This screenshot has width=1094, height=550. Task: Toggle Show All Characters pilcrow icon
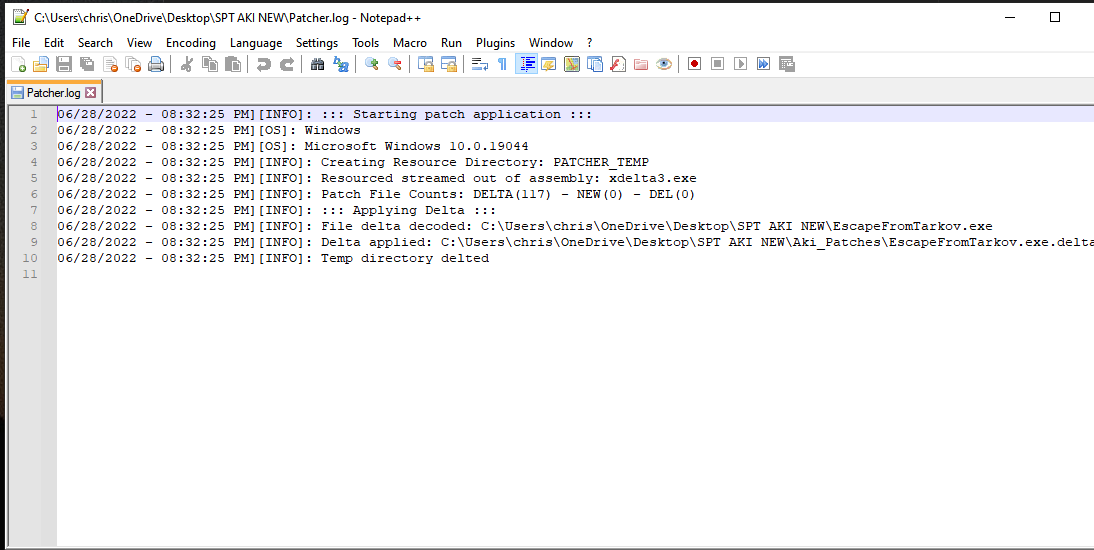(502, 64)
